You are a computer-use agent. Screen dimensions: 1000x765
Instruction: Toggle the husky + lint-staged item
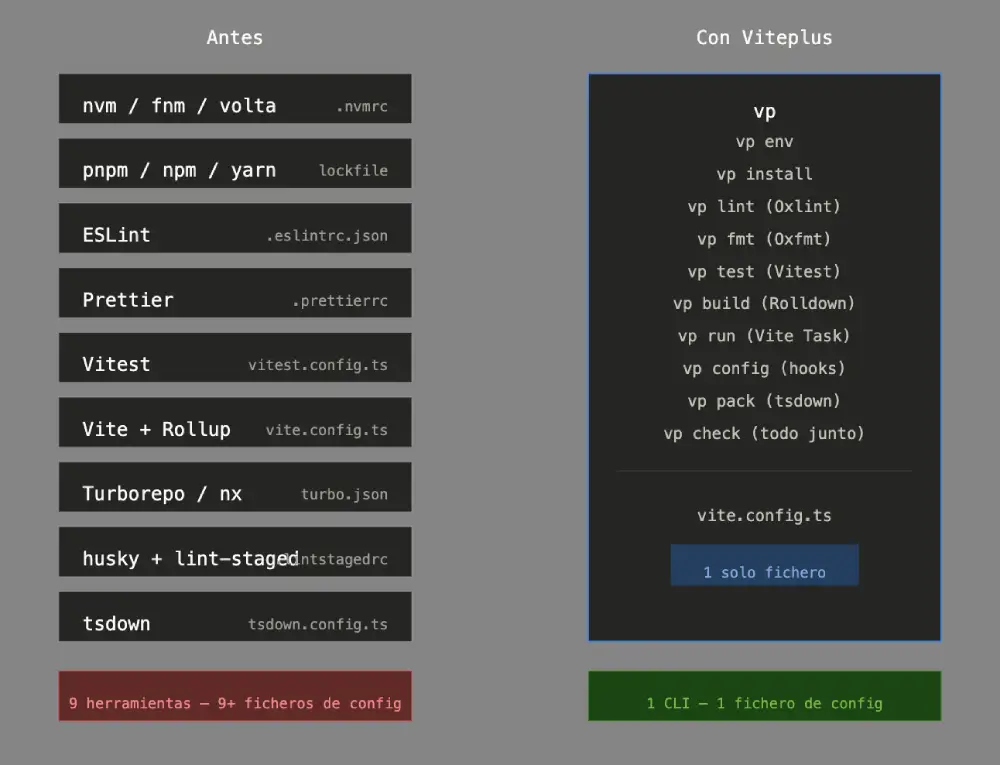coord(234,552)
